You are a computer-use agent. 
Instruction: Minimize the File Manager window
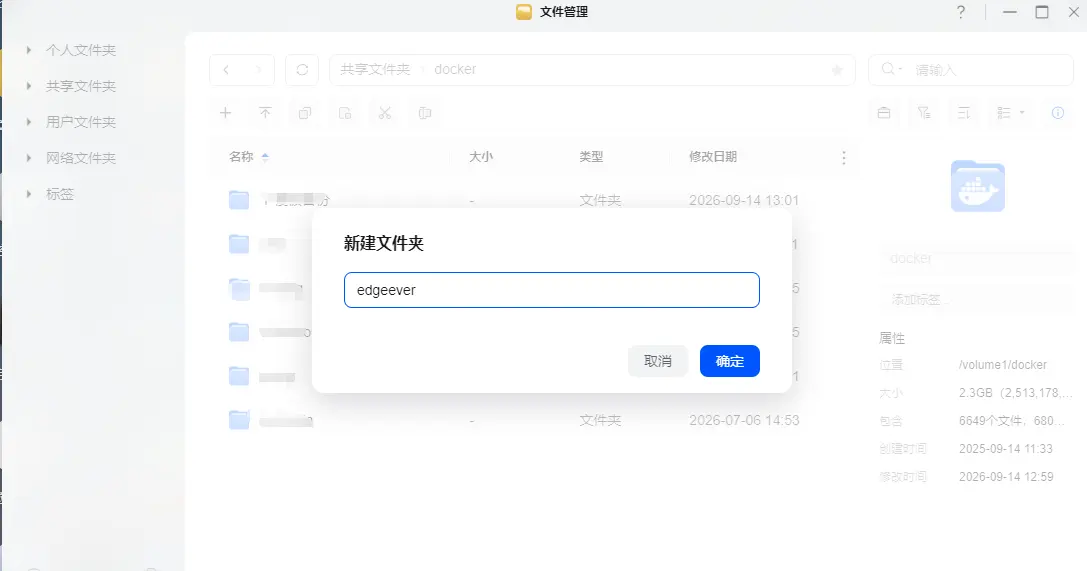pyautogui.click(x=1009, y=12)
